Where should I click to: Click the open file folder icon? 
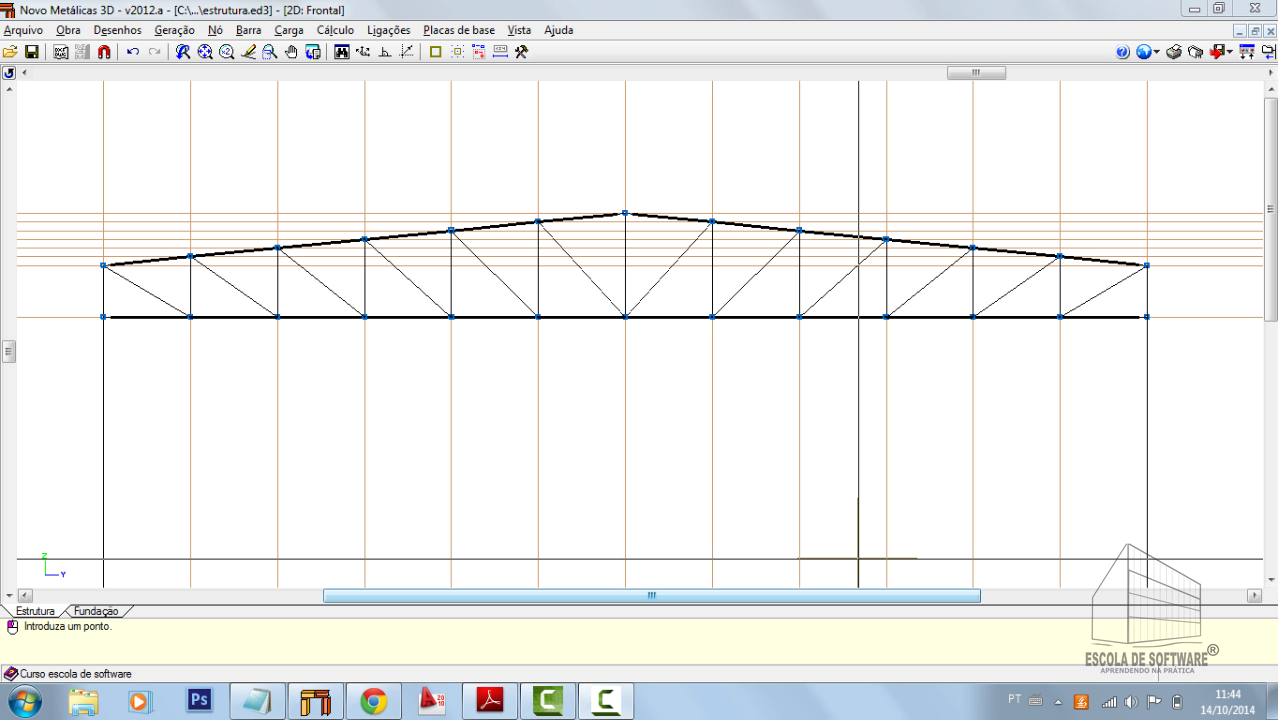pos(10,52)
